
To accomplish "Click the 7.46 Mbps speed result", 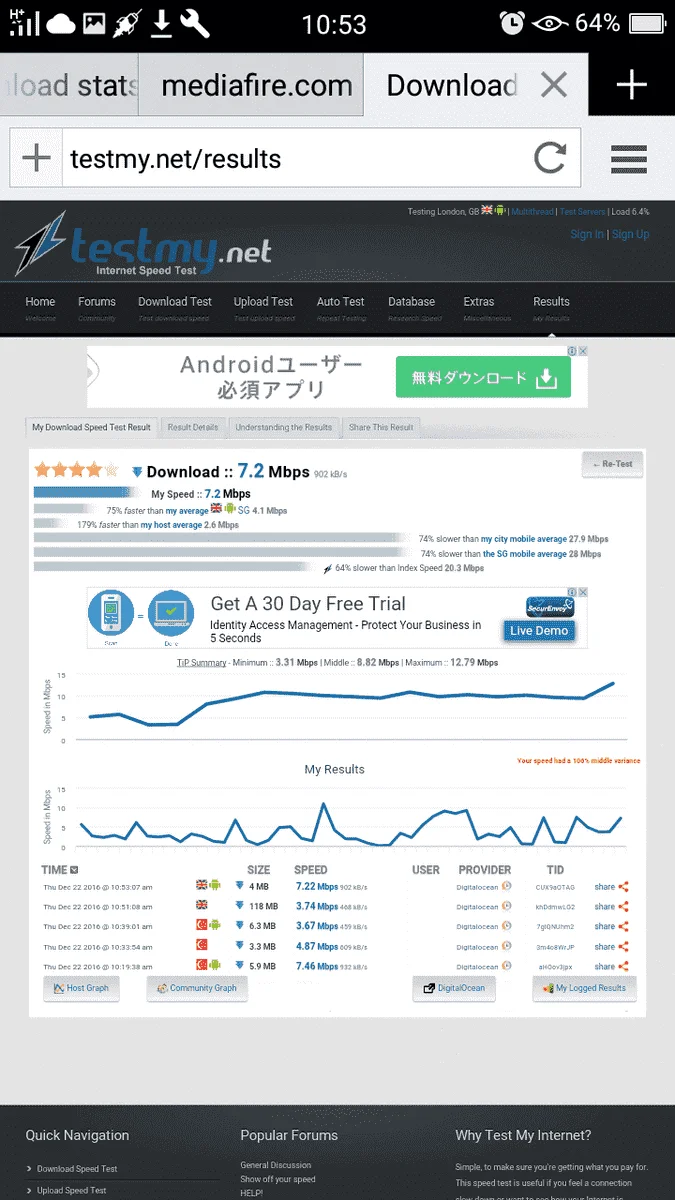I will 317,967.
